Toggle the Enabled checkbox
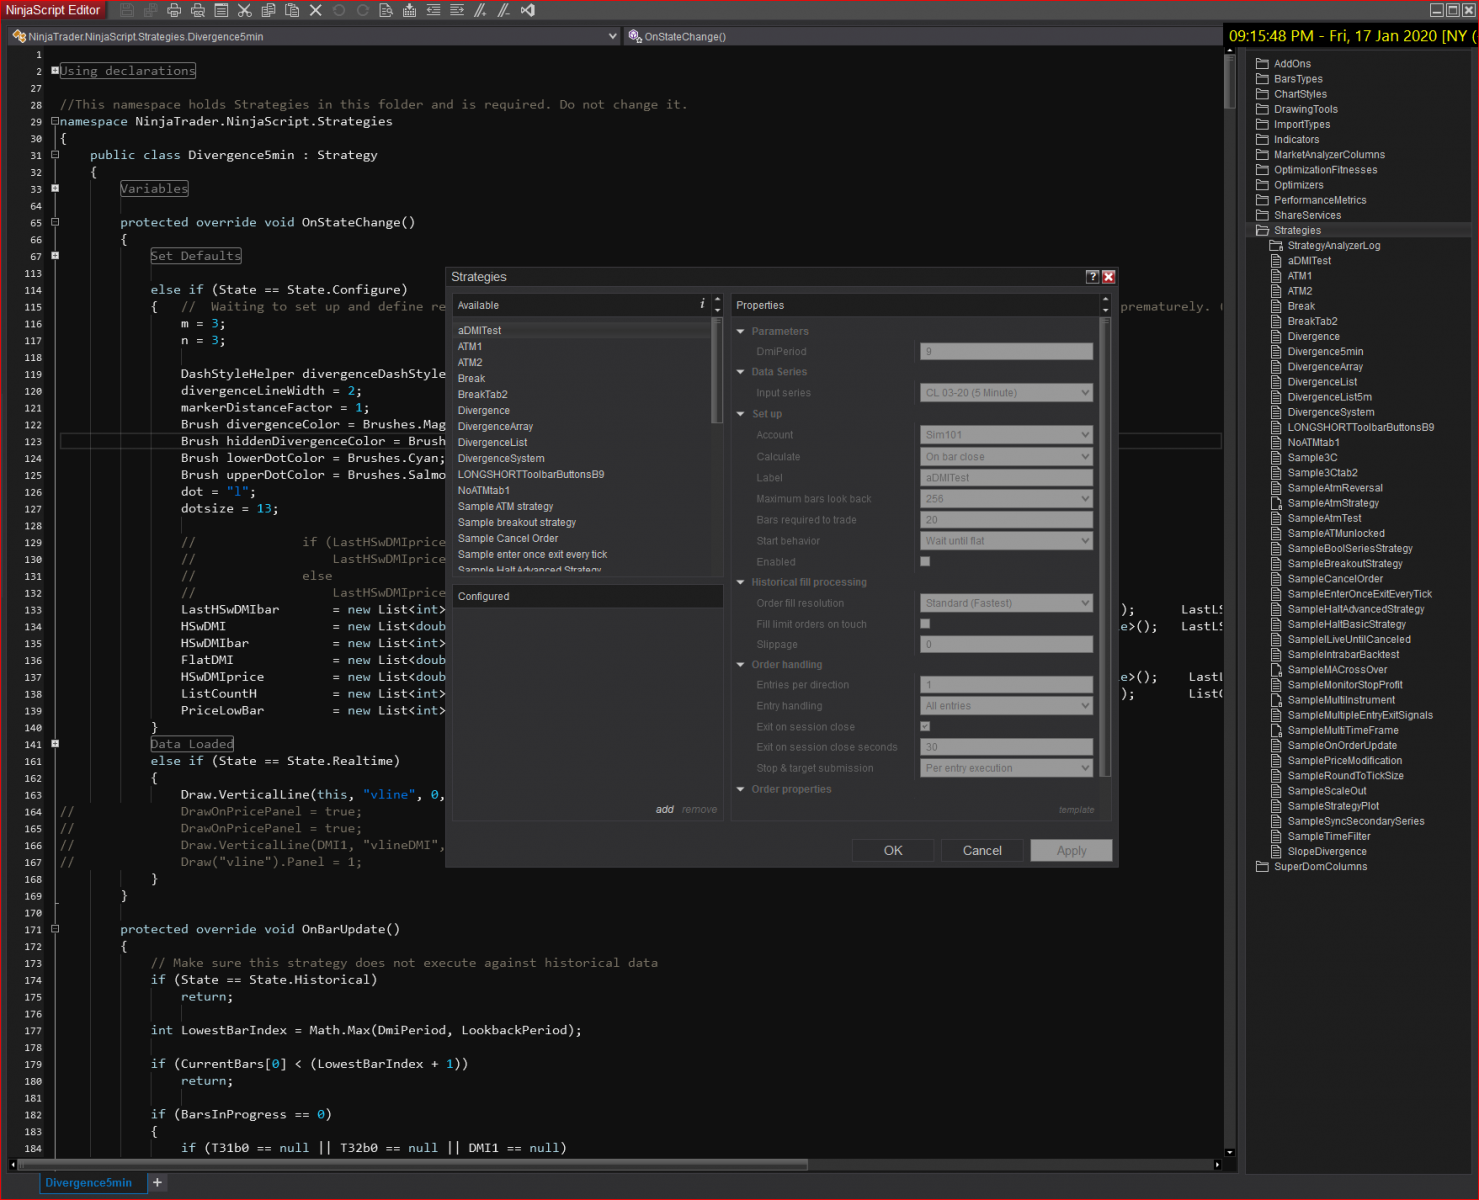 point(925,562)
